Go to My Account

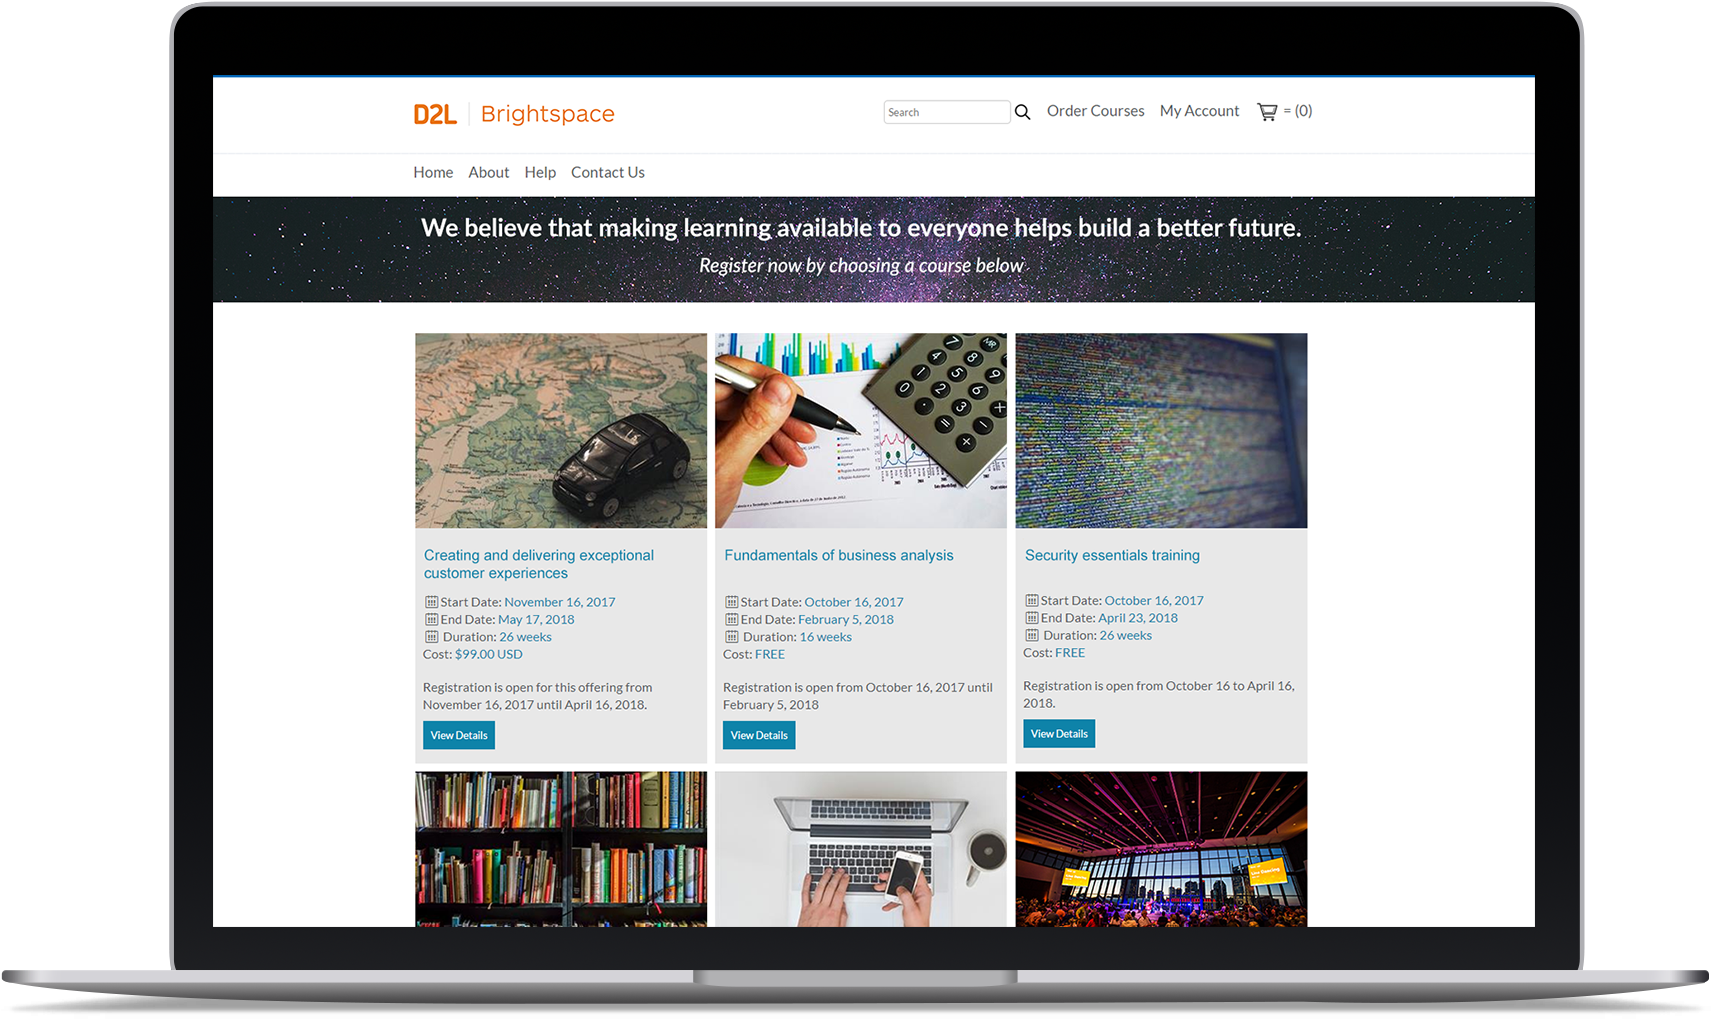(1199, 111)
